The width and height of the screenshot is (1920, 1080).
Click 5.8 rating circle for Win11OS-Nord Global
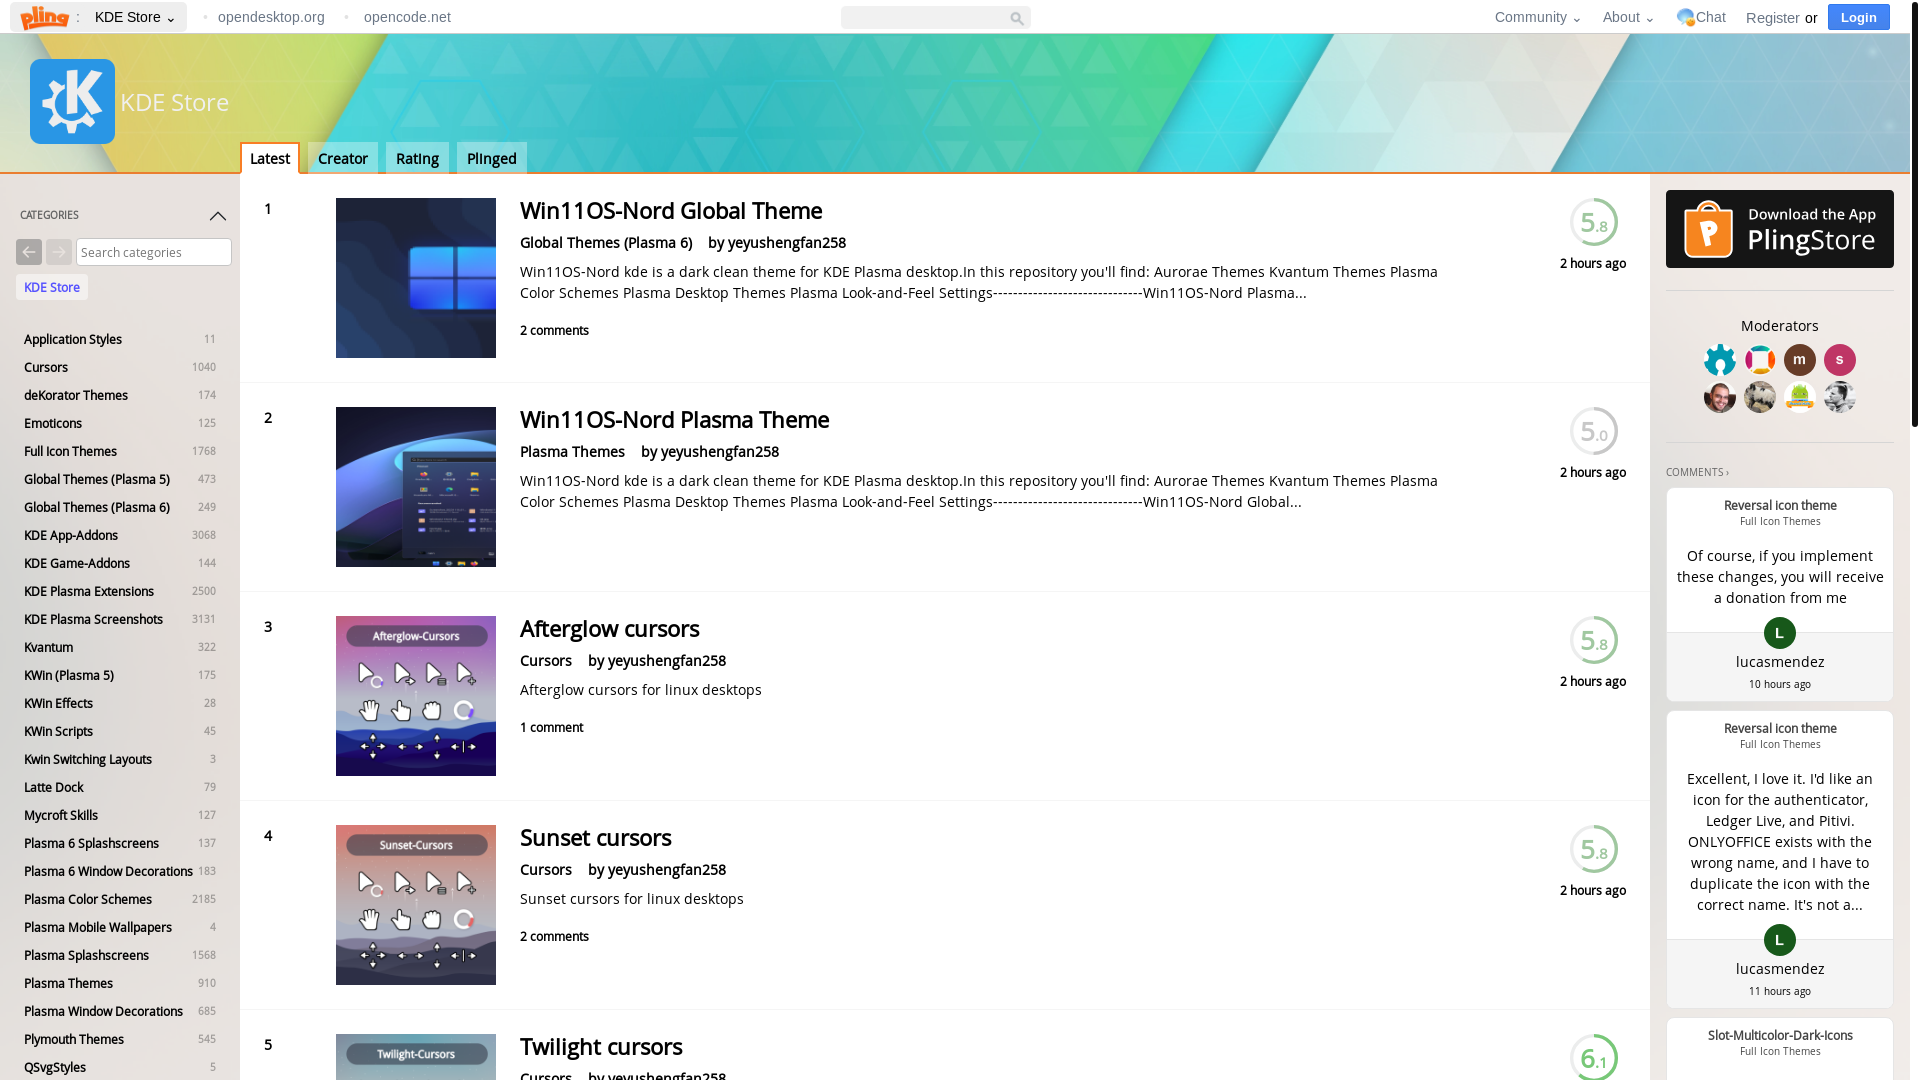coord(1593,222)
